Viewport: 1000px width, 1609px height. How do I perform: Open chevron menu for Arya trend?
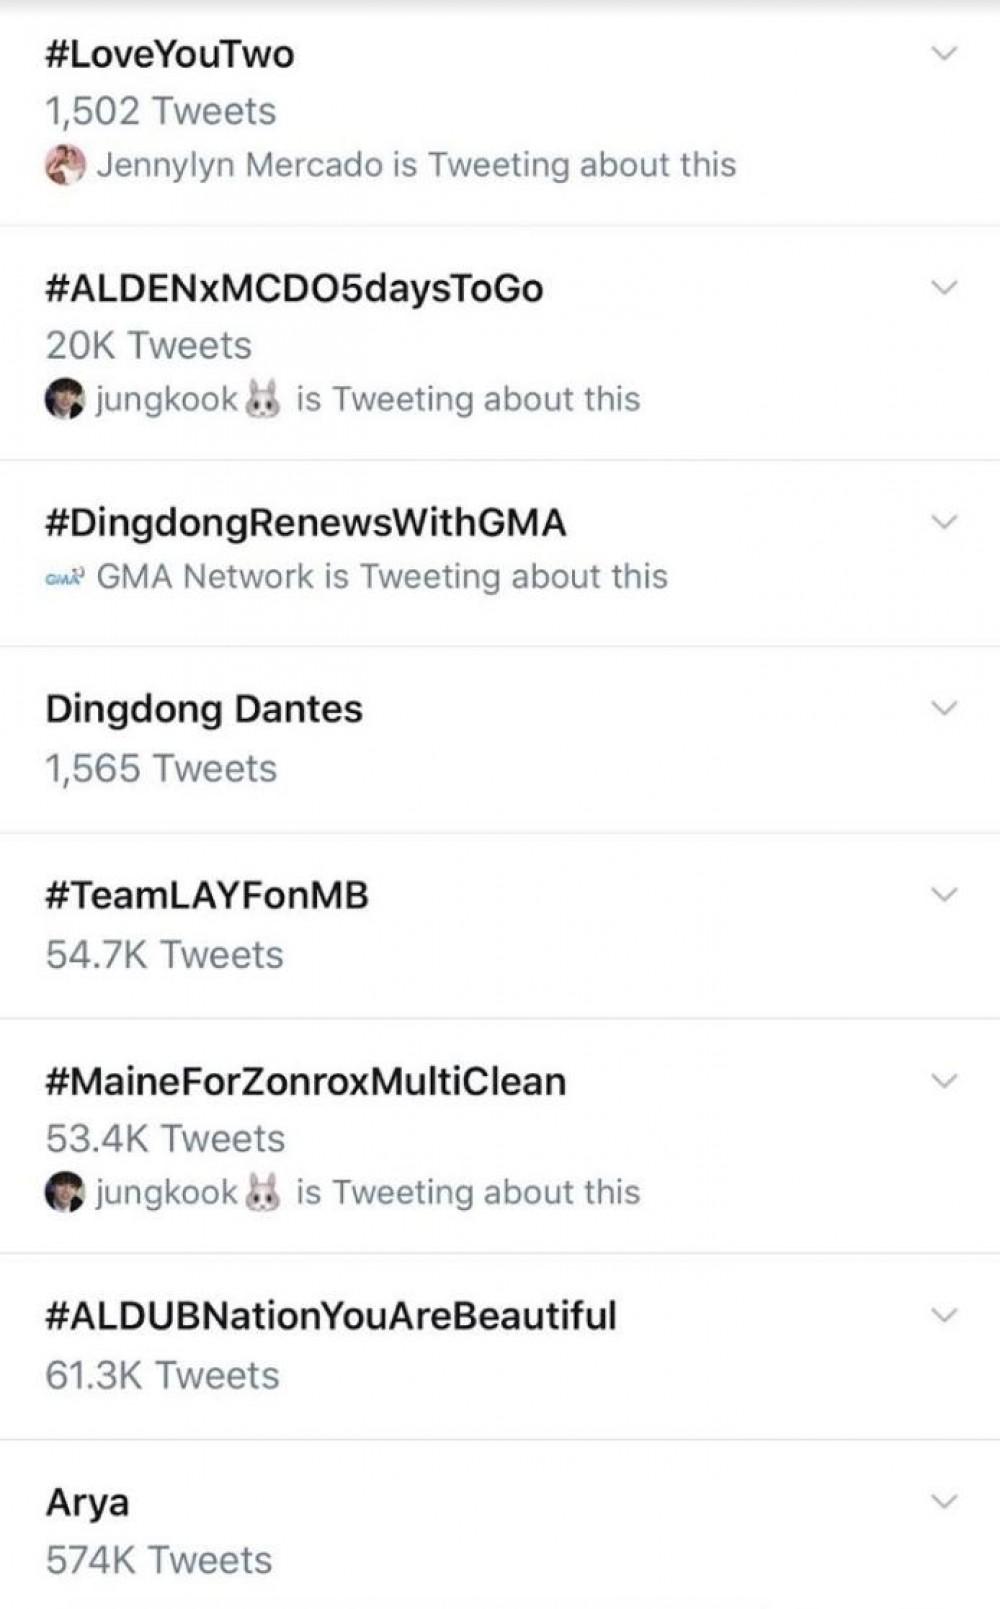(x=944, y=1501)
